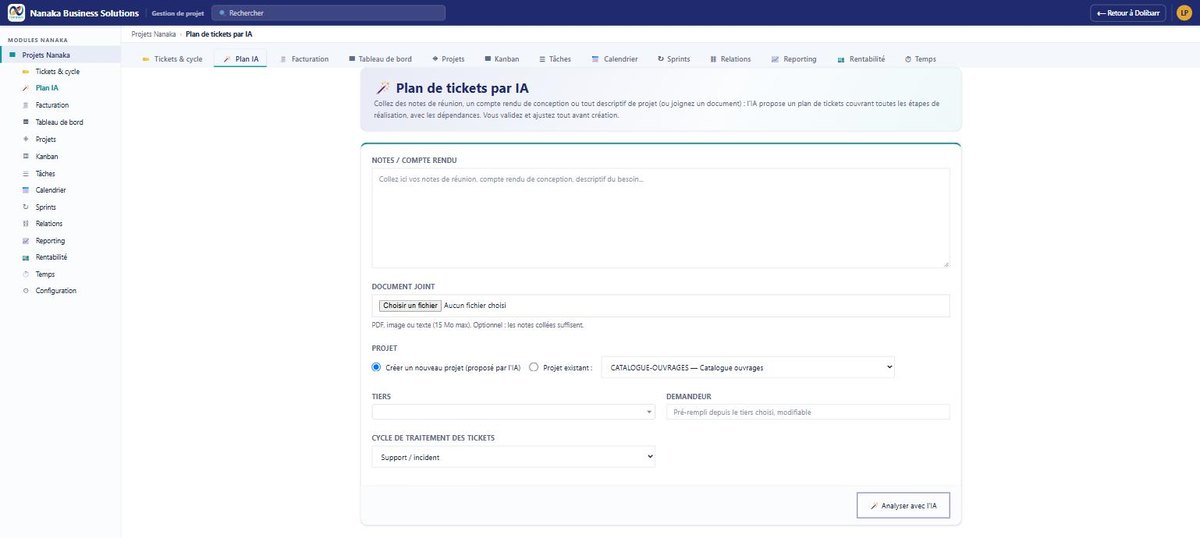Click the Tableau de bord tab icon
1200x538 pixels.
click(353, 59)
